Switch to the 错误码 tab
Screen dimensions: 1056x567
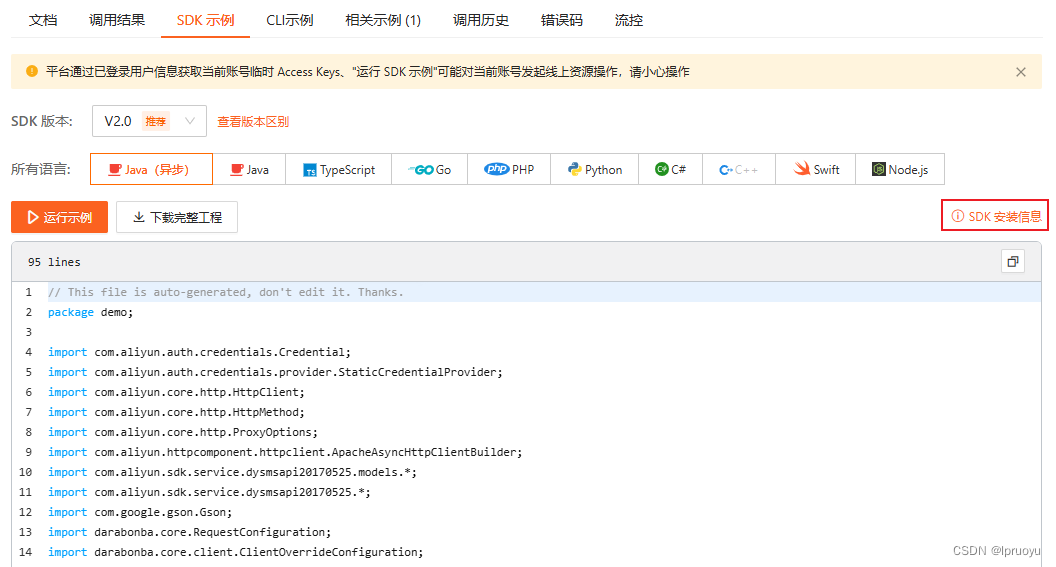562,20
